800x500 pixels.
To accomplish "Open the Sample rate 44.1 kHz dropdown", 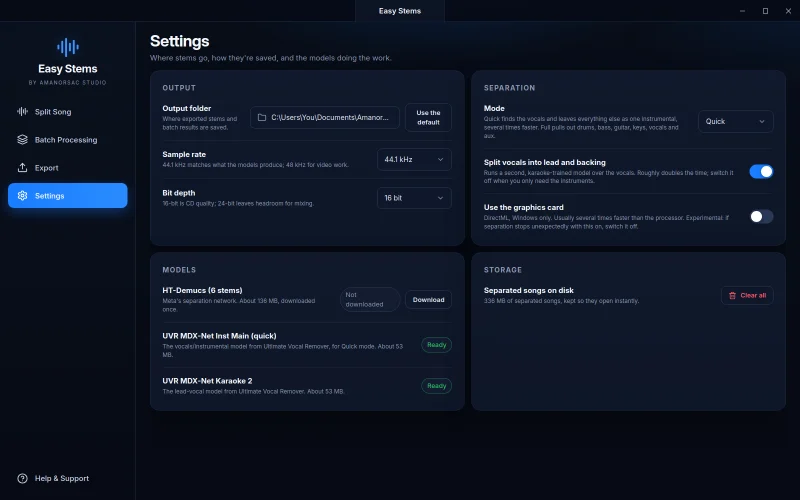I will [414, 159].
